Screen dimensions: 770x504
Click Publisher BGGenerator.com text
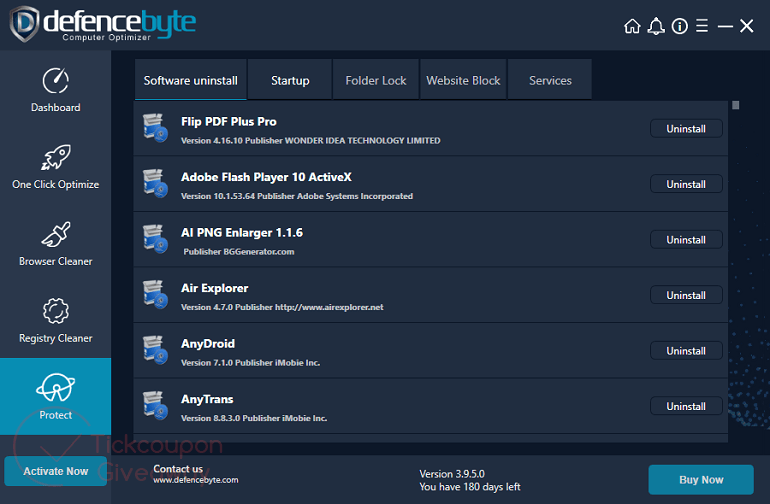pyautogui.click(x=239, y=252)
